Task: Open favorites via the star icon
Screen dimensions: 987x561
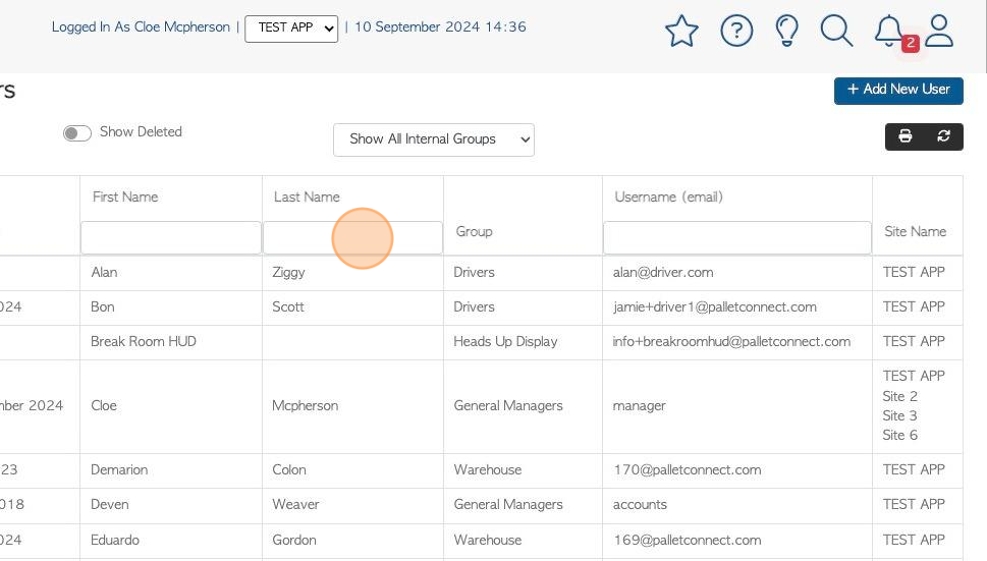Action: [x=682, y=31]
